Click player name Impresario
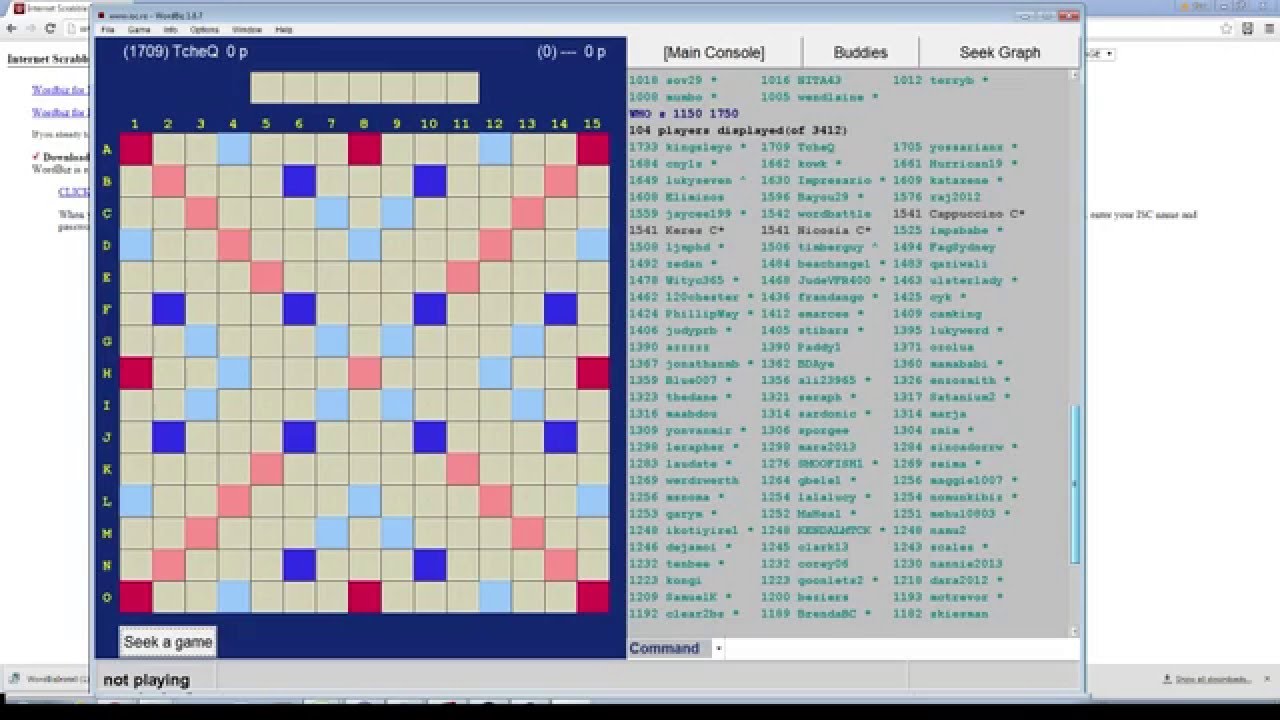 tap(836, 180)
